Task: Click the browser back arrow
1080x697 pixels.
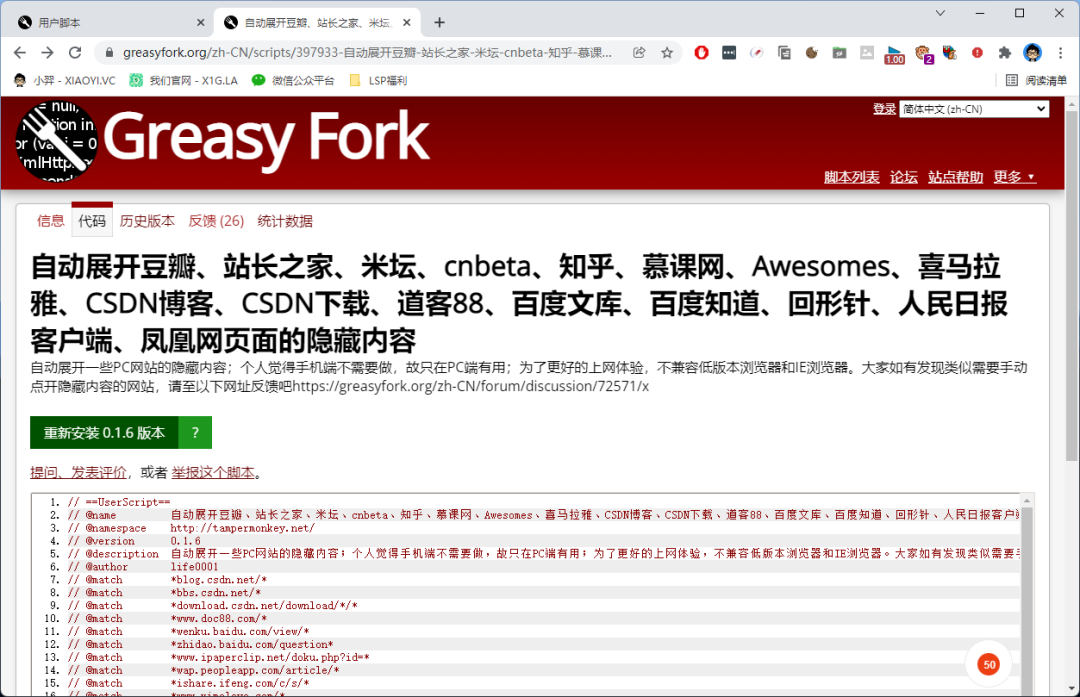Action: [x=20, y=52]
